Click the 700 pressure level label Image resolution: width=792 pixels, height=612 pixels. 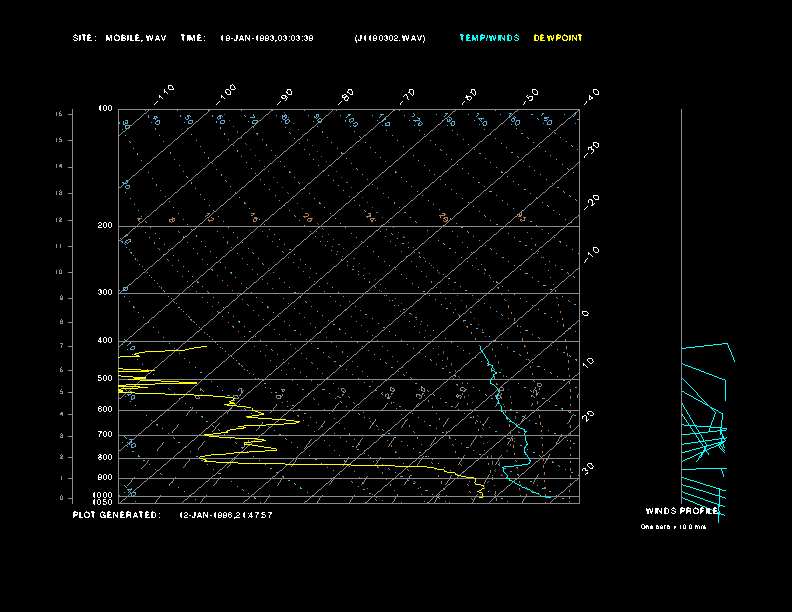(105, 435)
